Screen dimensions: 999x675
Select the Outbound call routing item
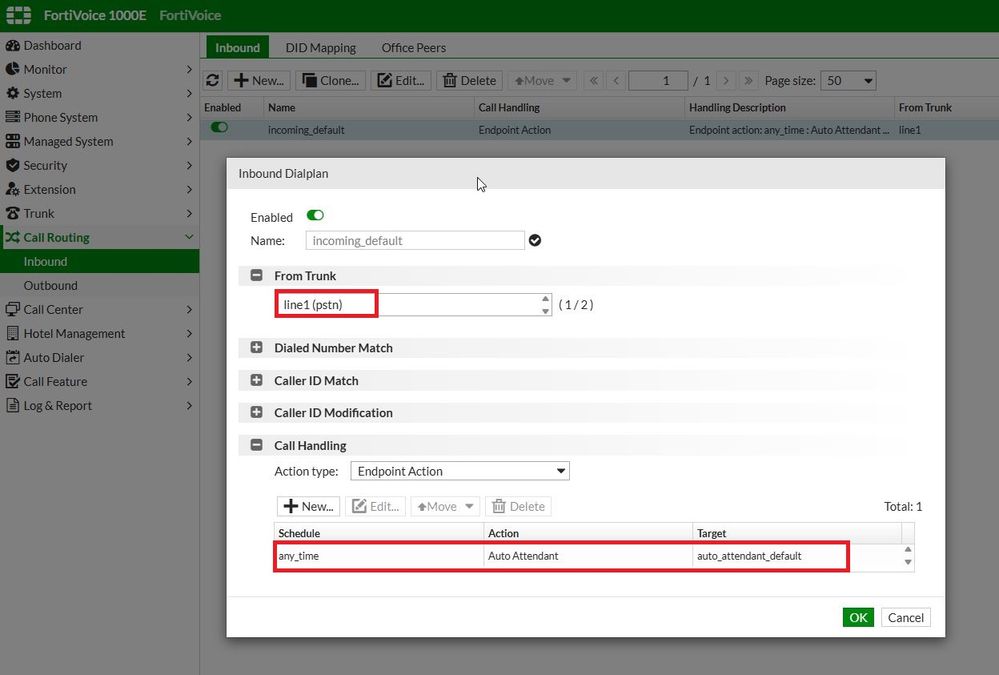(50, 285)
